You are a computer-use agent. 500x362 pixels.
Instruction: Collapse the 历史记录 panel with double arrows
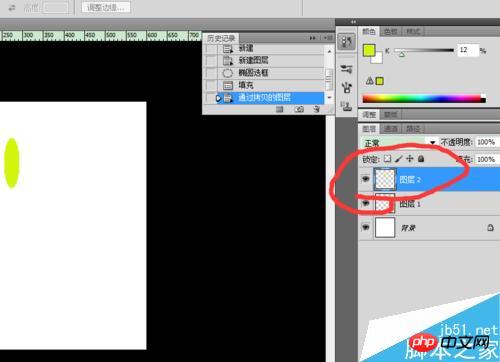[x=312, y=38]
